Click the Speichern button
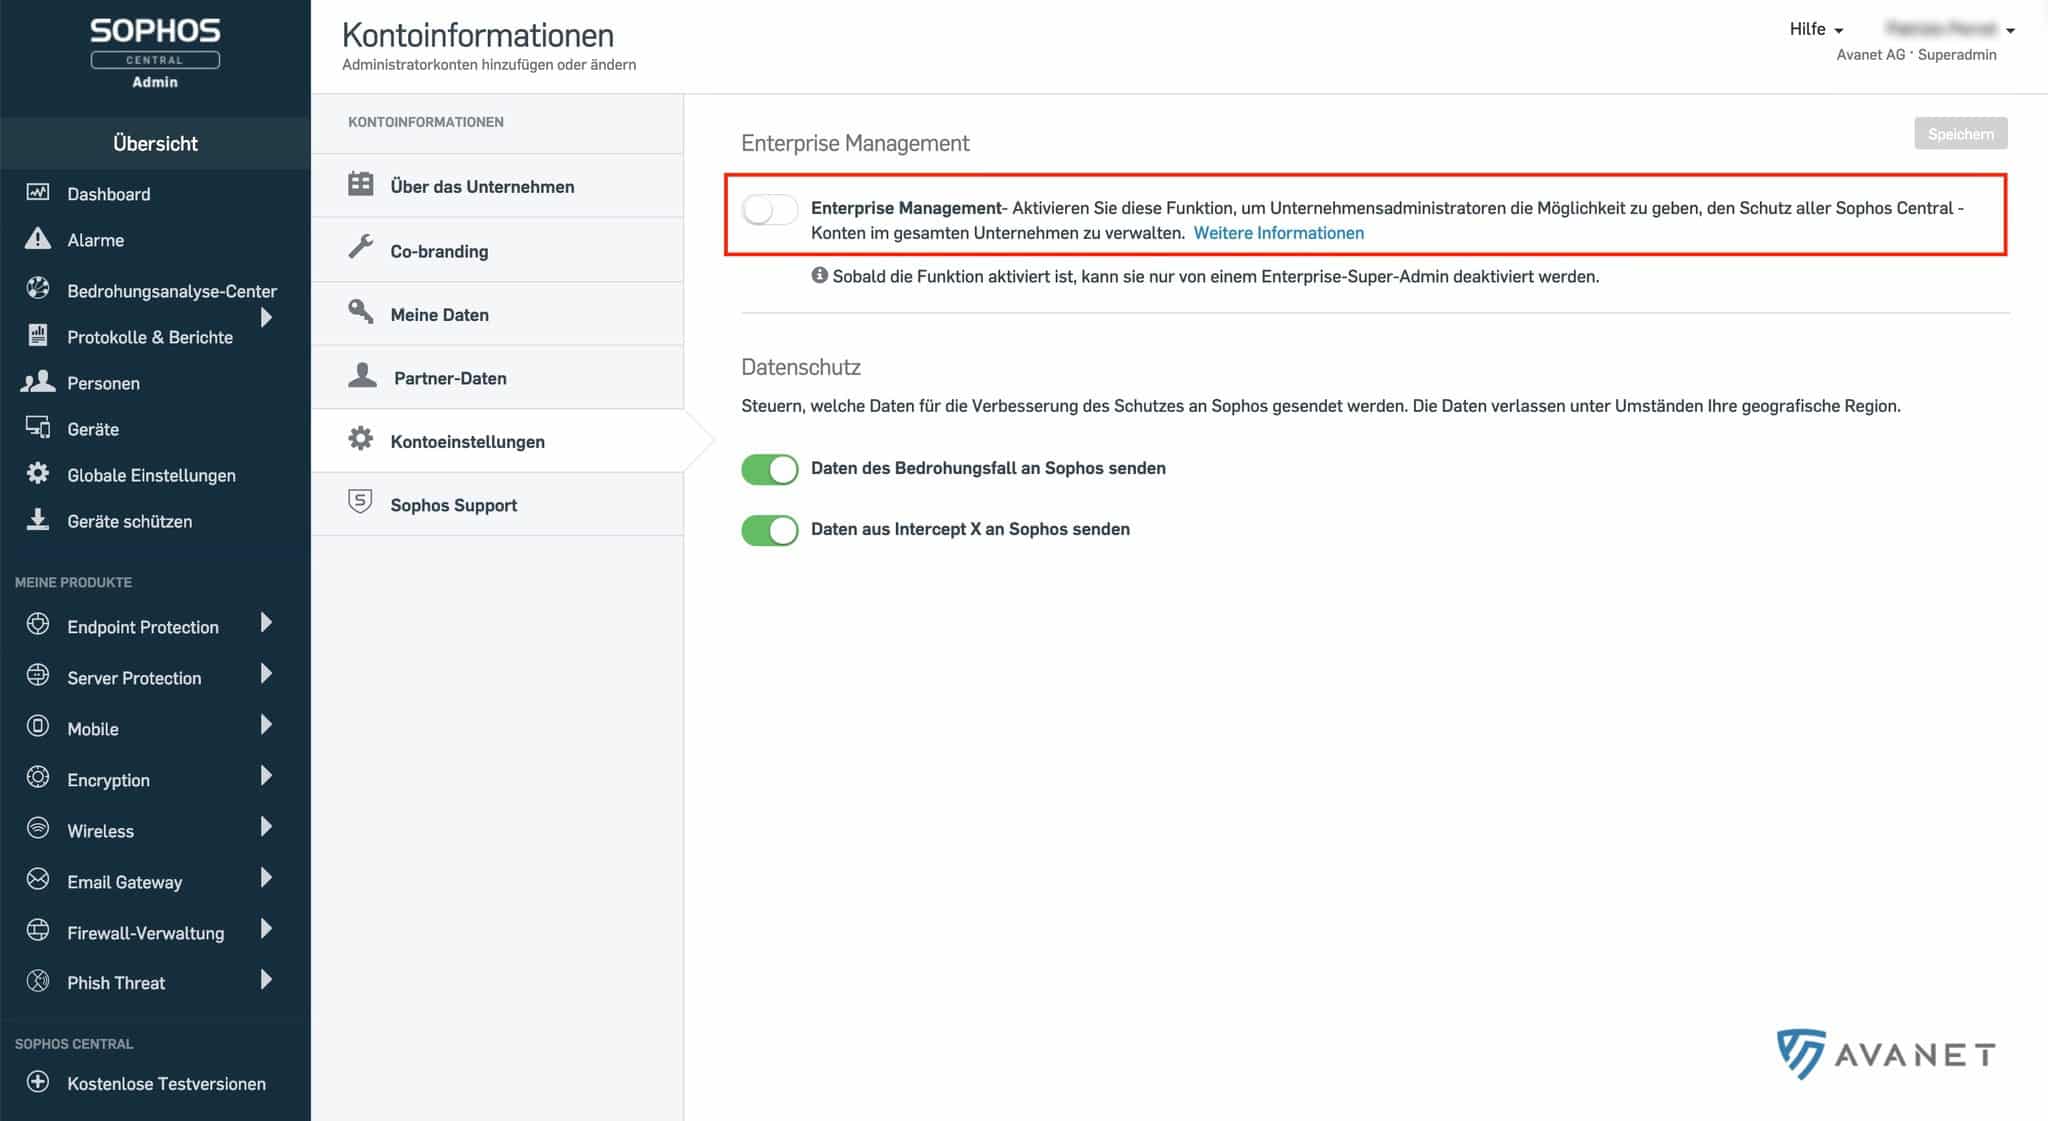Image resolution: width=2048 pixels, height=1121 pixels. (1960, 134)
